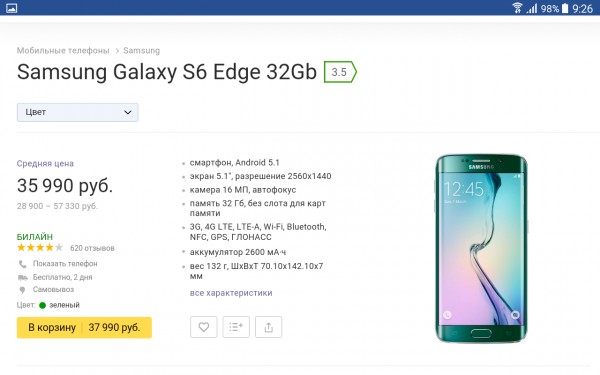Open the Цвет color dropdown
This screenshot has height=375, width=600.
coord(78,112)
